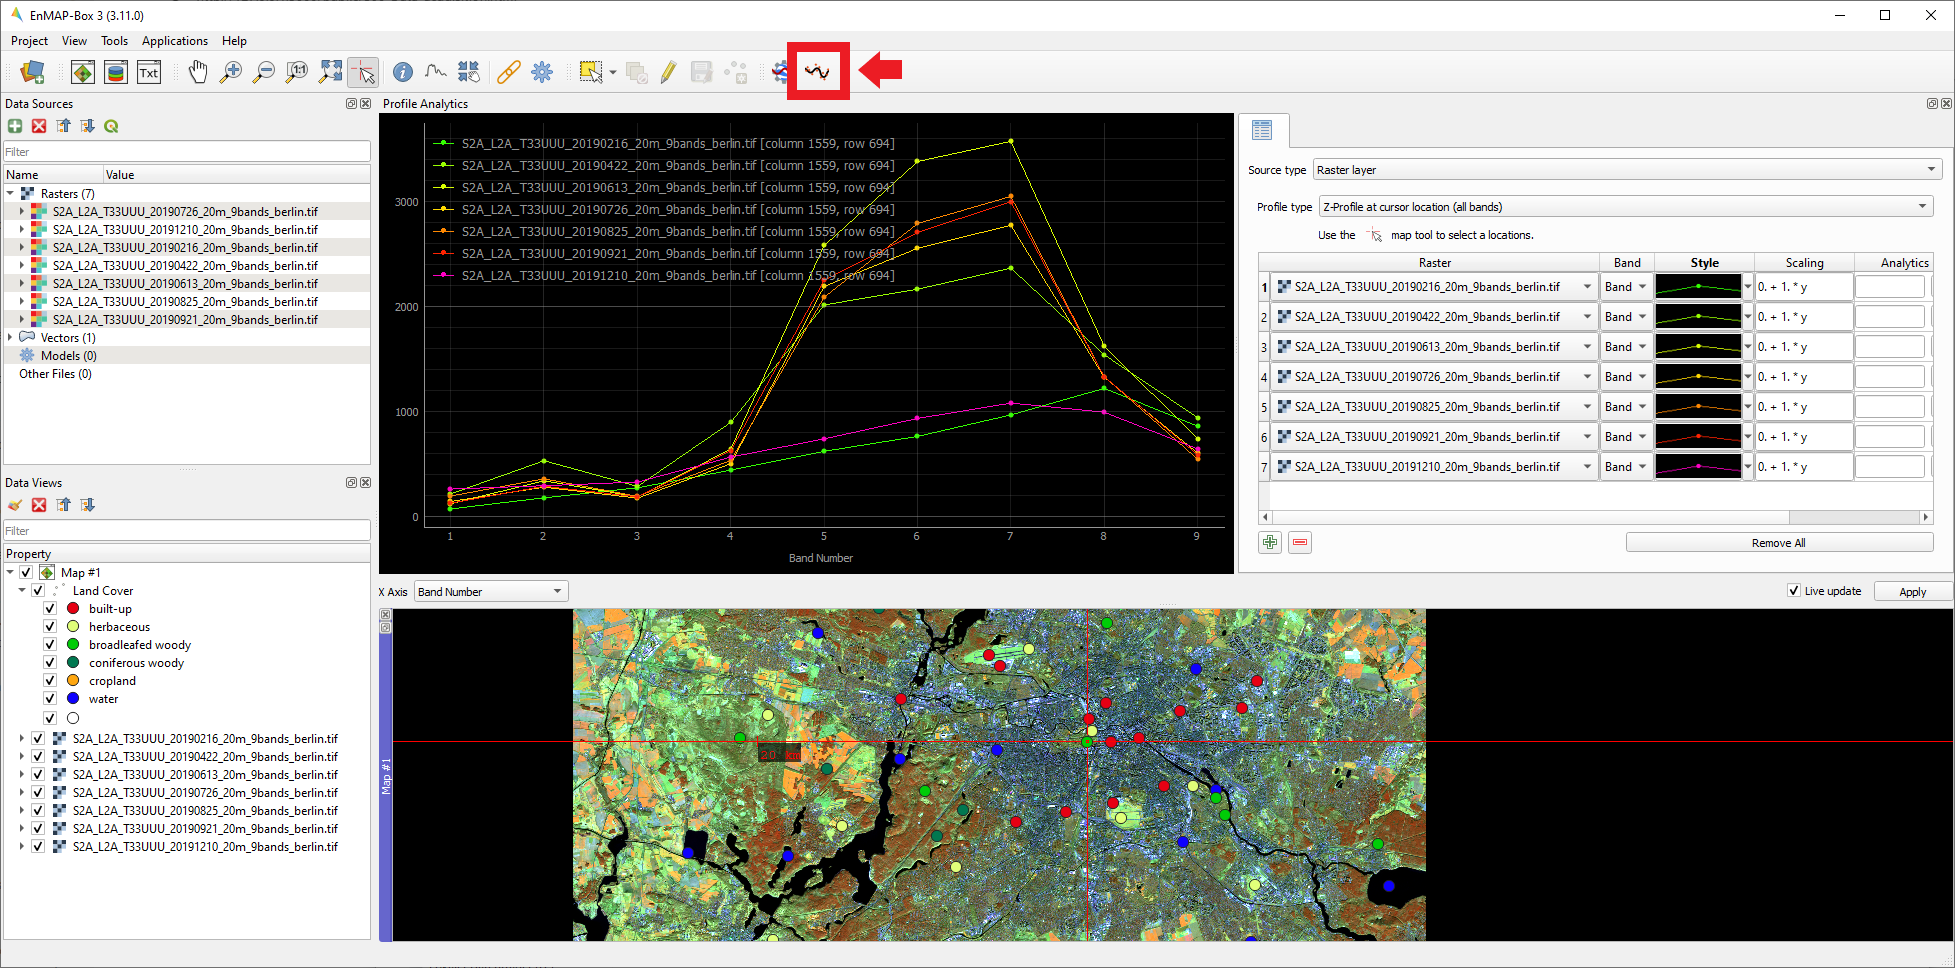This screenshot has width=1955, height=968.
Task: Add a data source with green plus
Action: (x=15, y=126)
